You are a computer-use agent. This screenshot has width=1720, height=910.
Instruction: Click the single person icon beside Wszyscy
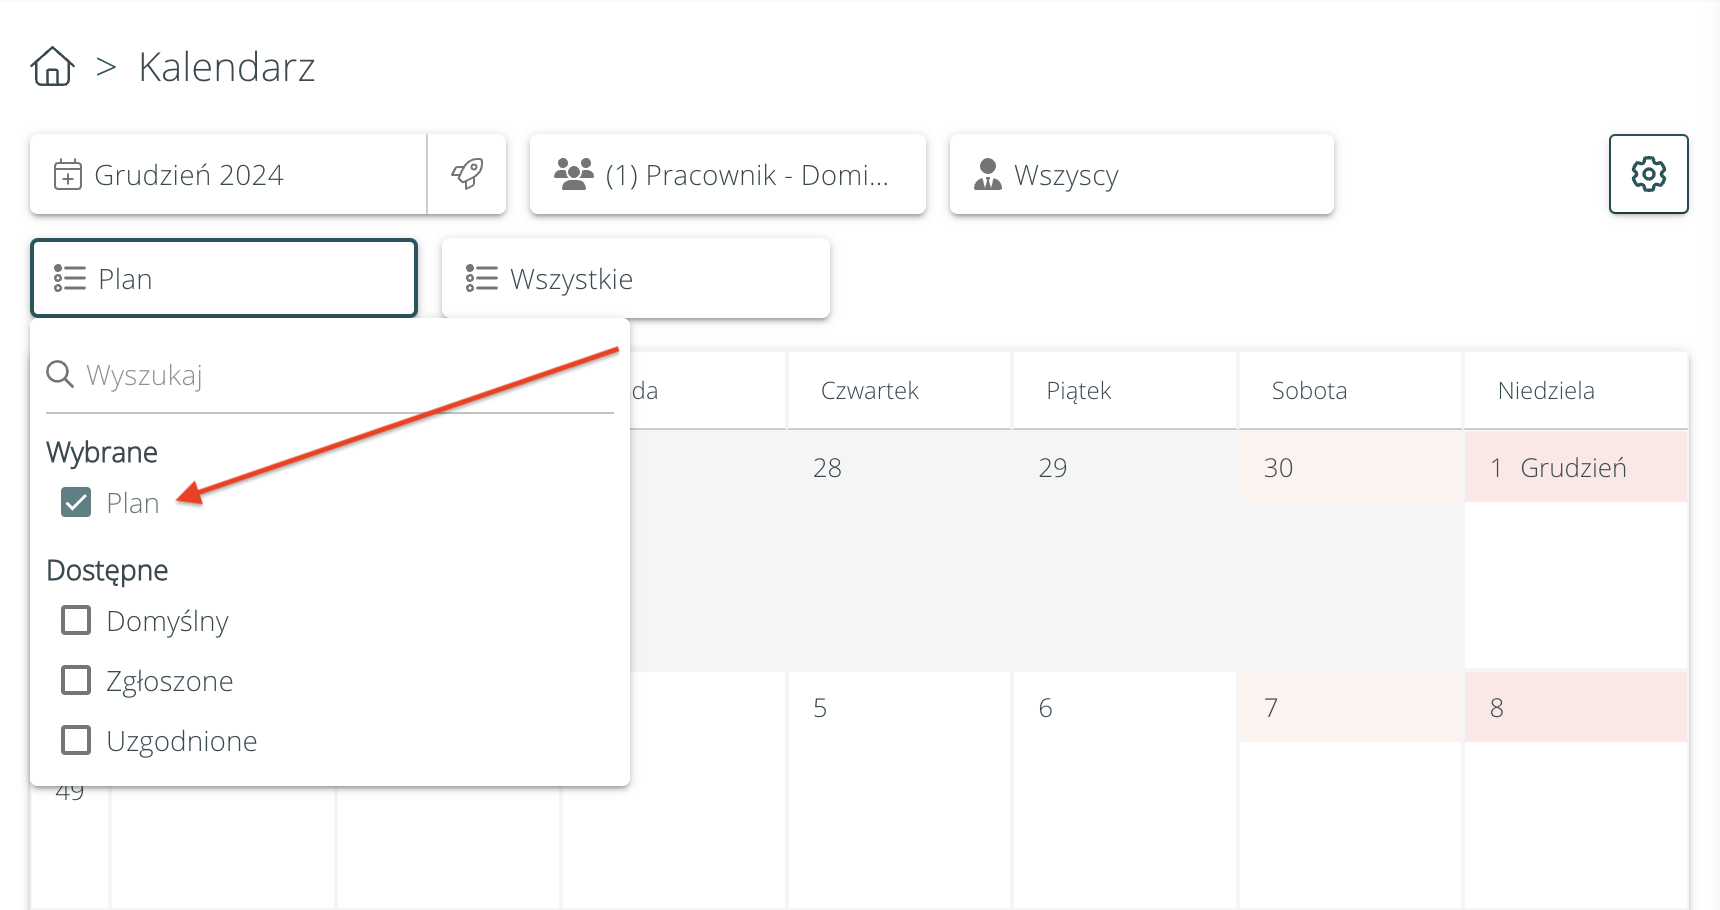988,174
